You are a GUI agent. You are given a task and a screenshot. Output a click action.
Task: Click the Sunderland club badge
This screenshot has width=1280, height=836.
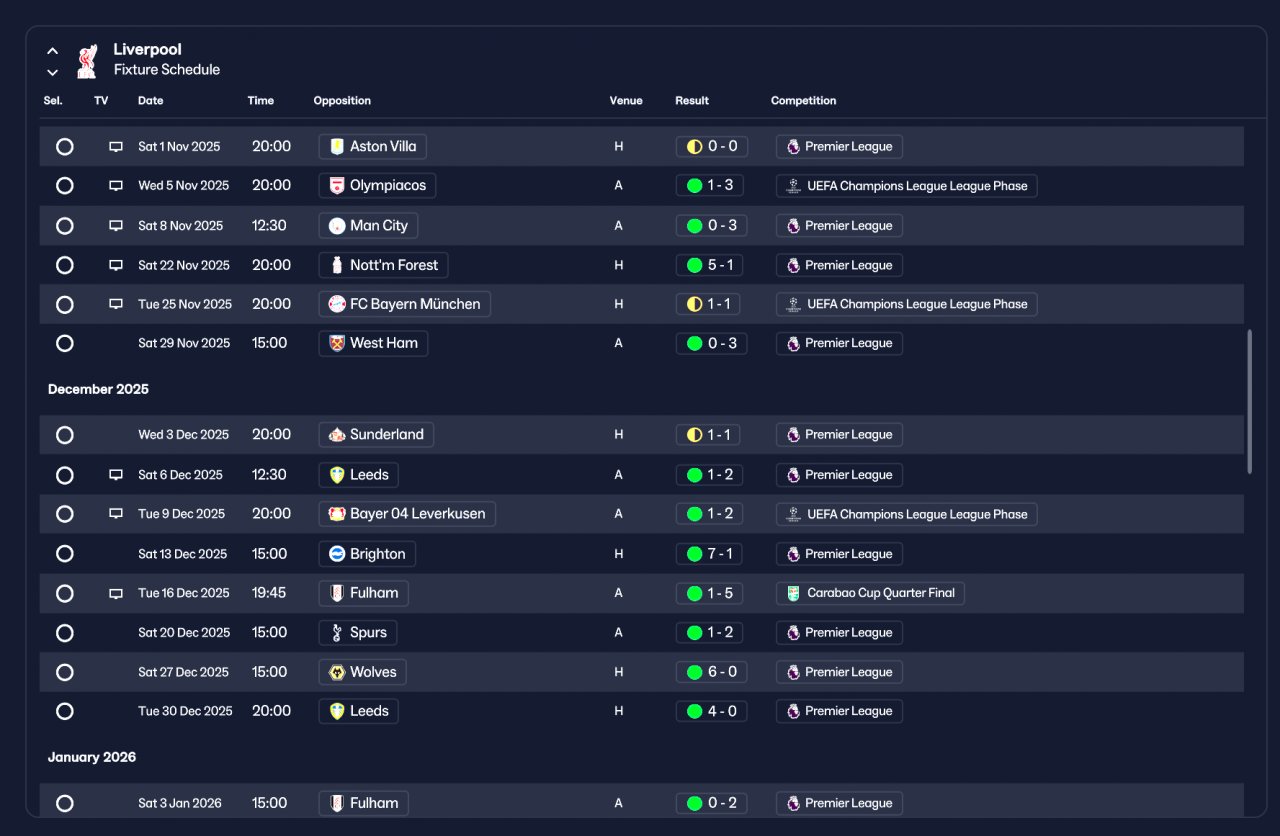click(x=337, y=435)
